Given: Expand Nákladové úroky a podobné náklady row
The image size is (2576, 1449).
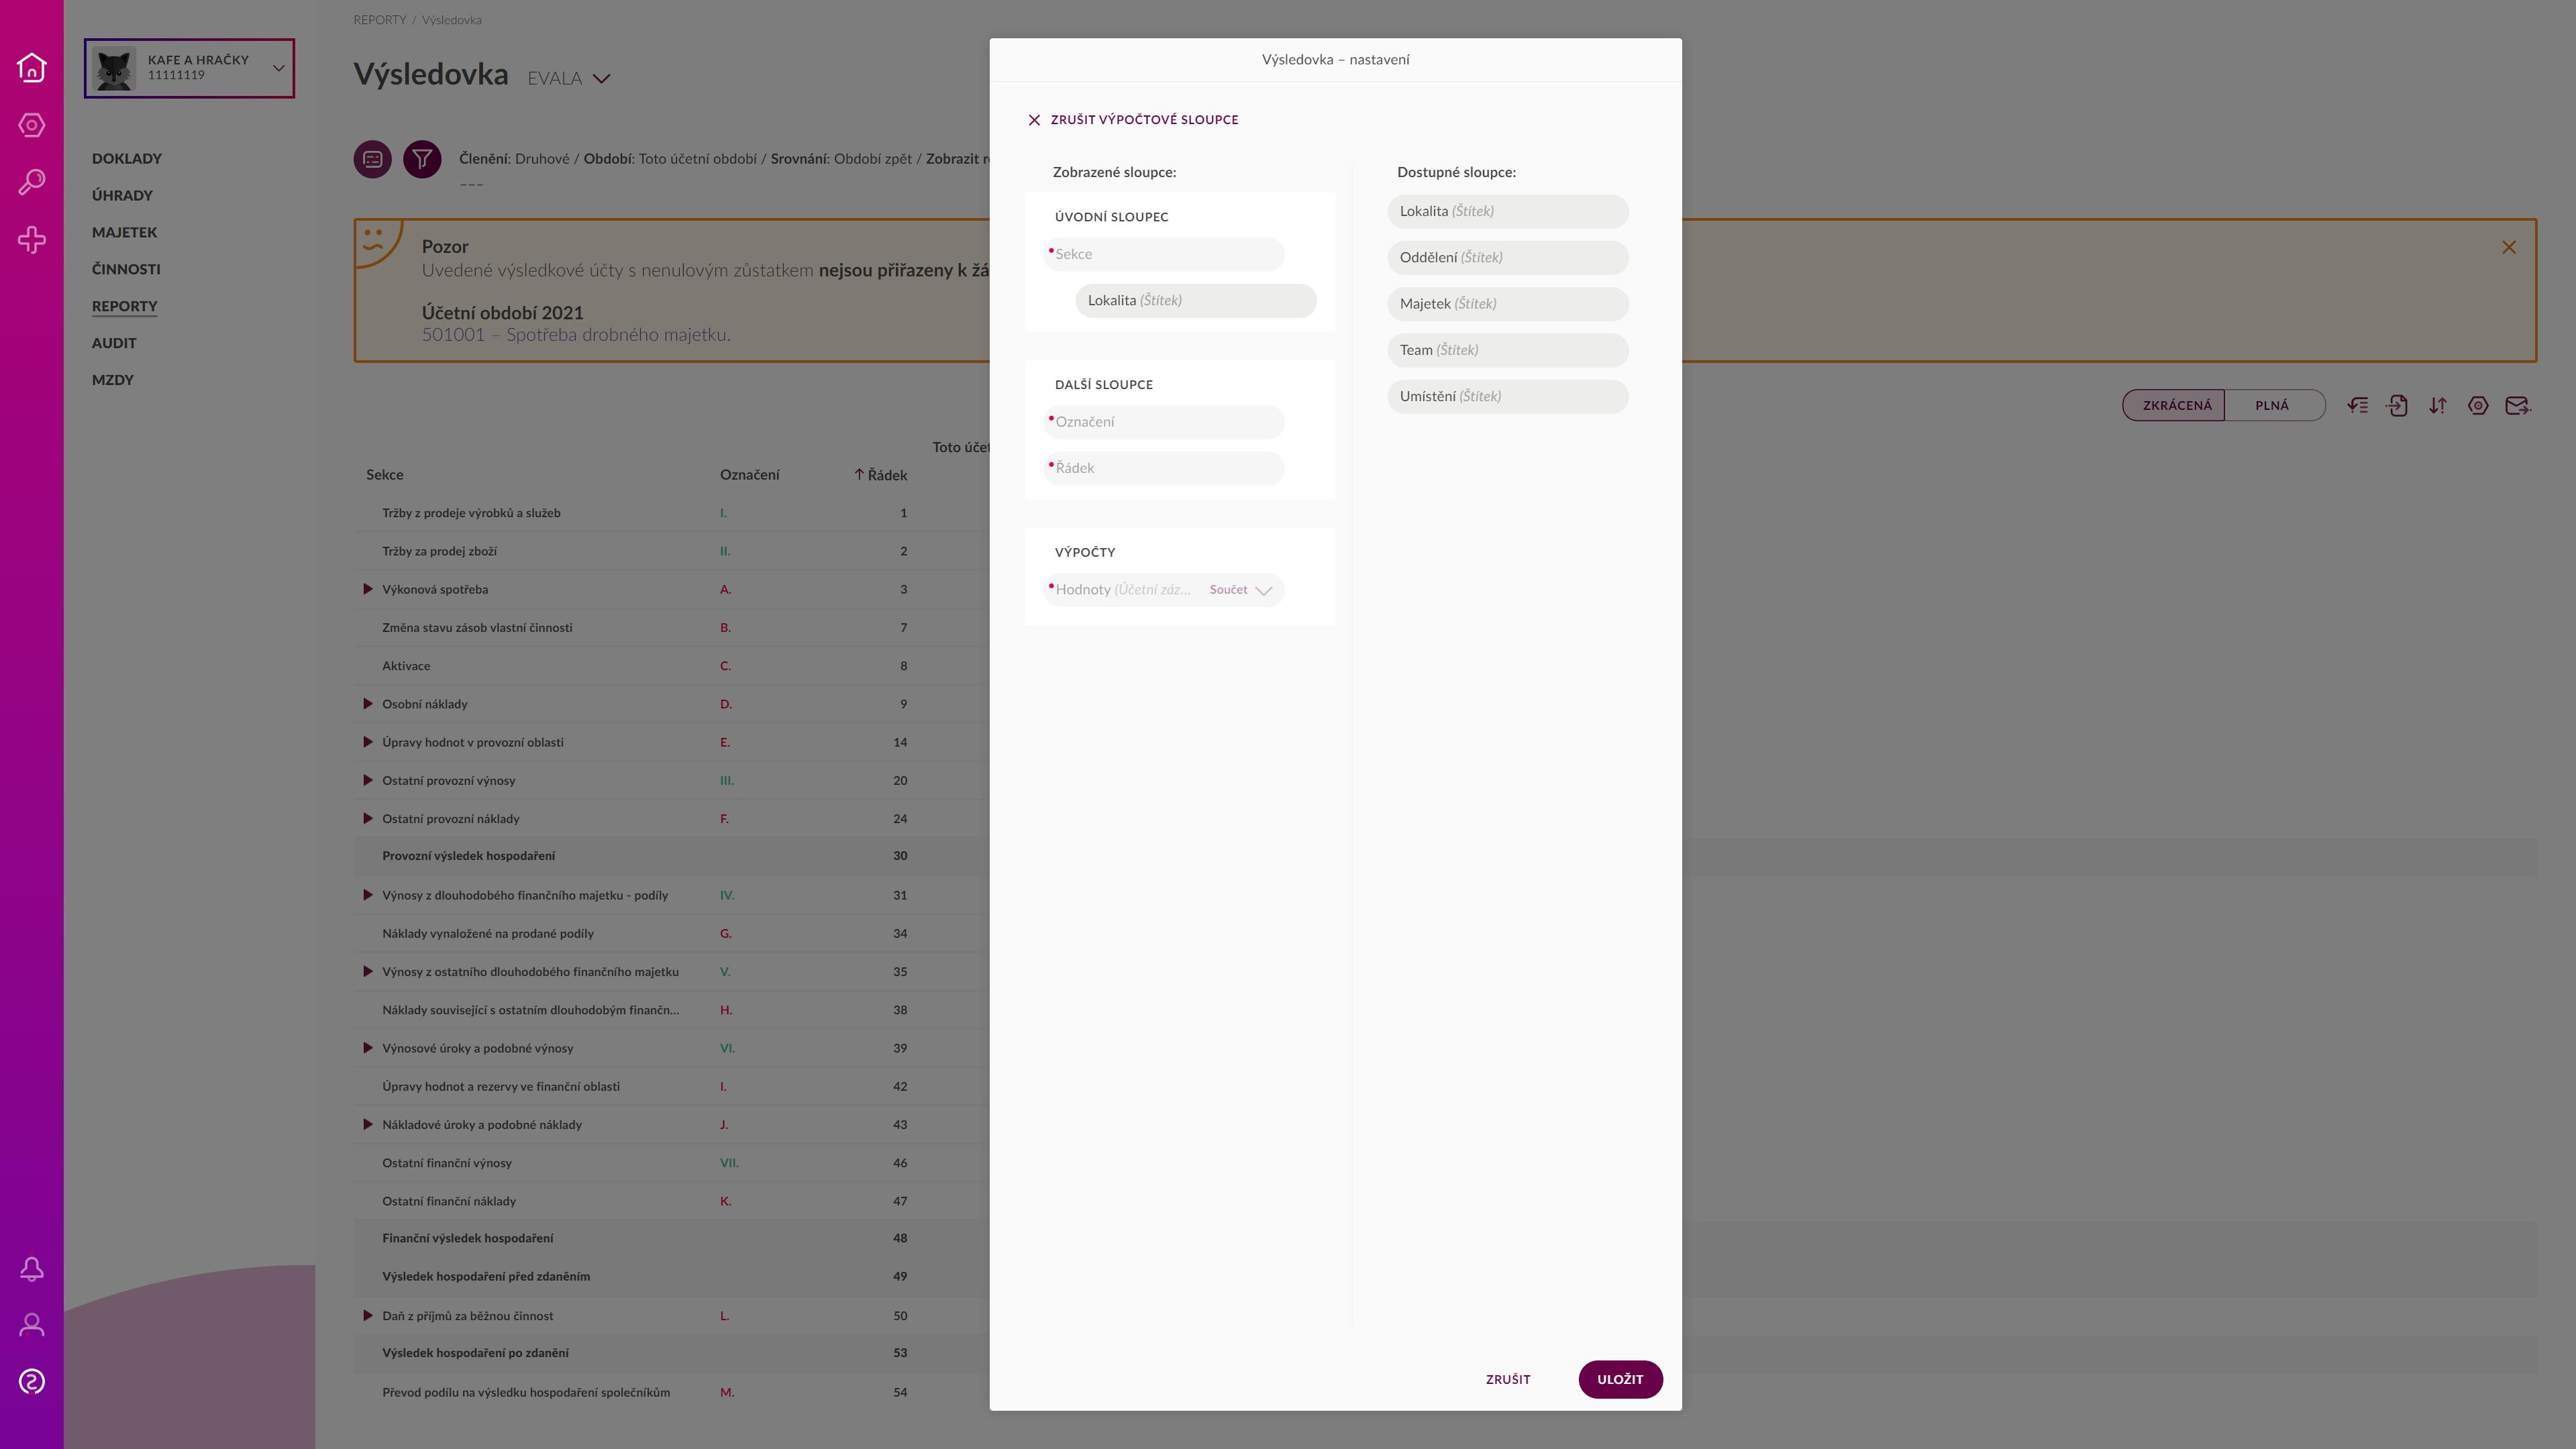Looking at the screenshot, I should click(367, 1124).
